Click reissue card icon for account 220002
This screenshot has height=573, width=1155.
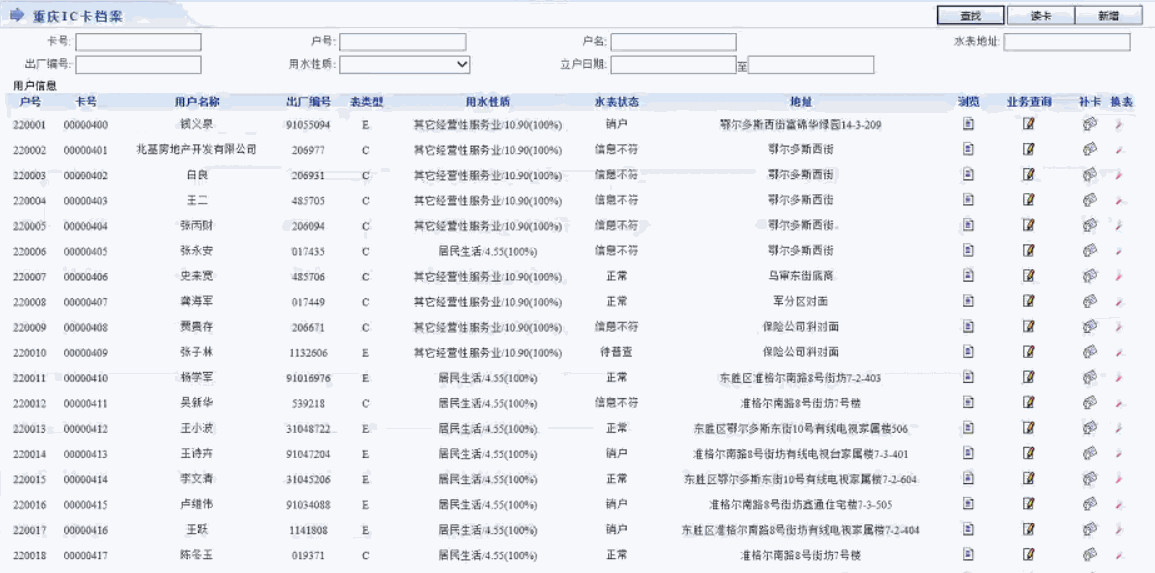[x=1089, y=149]
